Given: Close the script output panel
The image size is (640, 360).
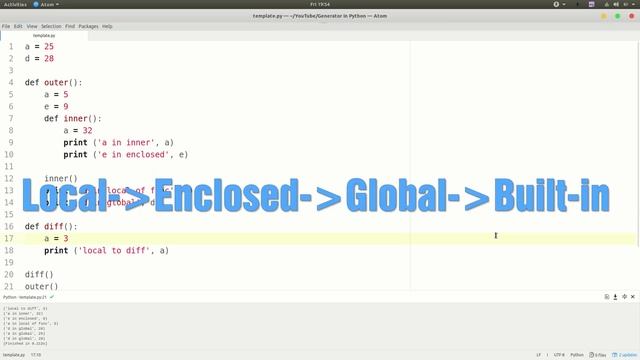Looking at the screenshot, I should (x=633, y=297).
